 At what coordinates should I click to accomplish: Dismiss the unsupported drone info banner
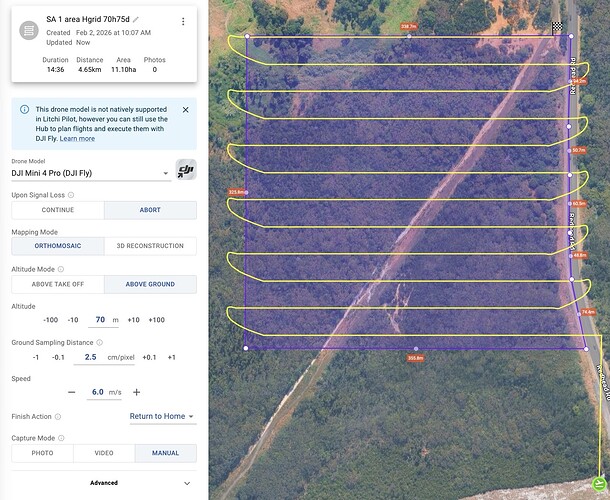click(x=185, y=109)
